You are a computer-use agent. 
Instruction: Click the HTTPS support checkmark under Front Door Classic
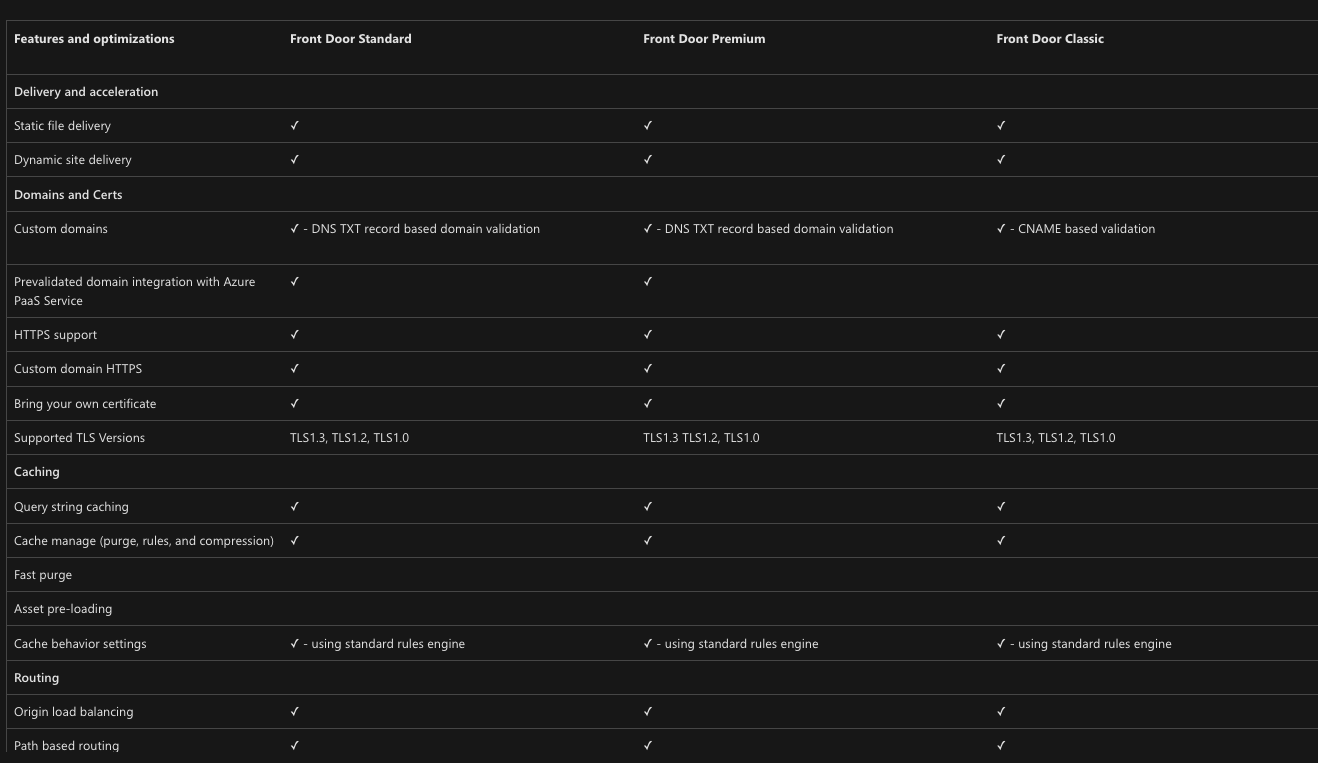(x=1001, y=335)
